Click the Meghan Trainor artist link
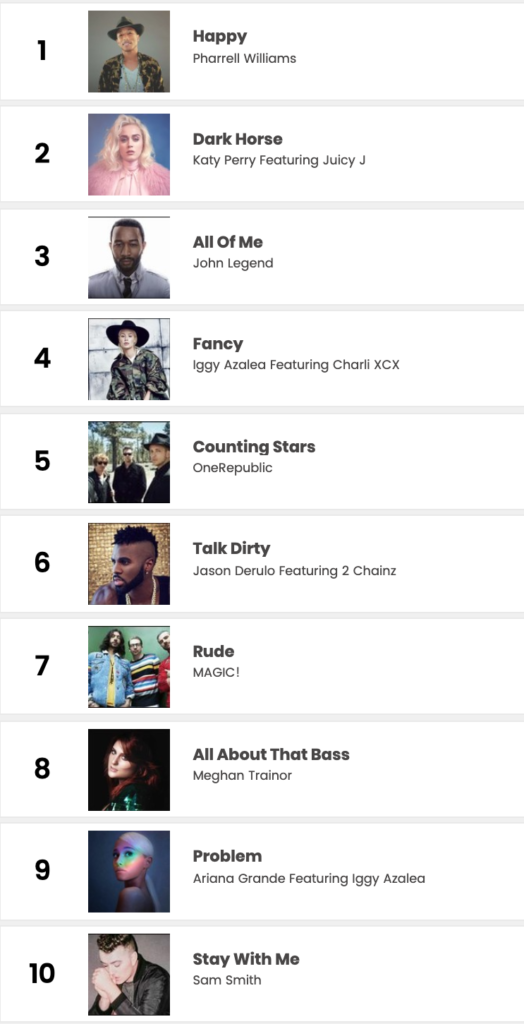The height and width of the screenshot is (1024, 524). pos(242,776)
